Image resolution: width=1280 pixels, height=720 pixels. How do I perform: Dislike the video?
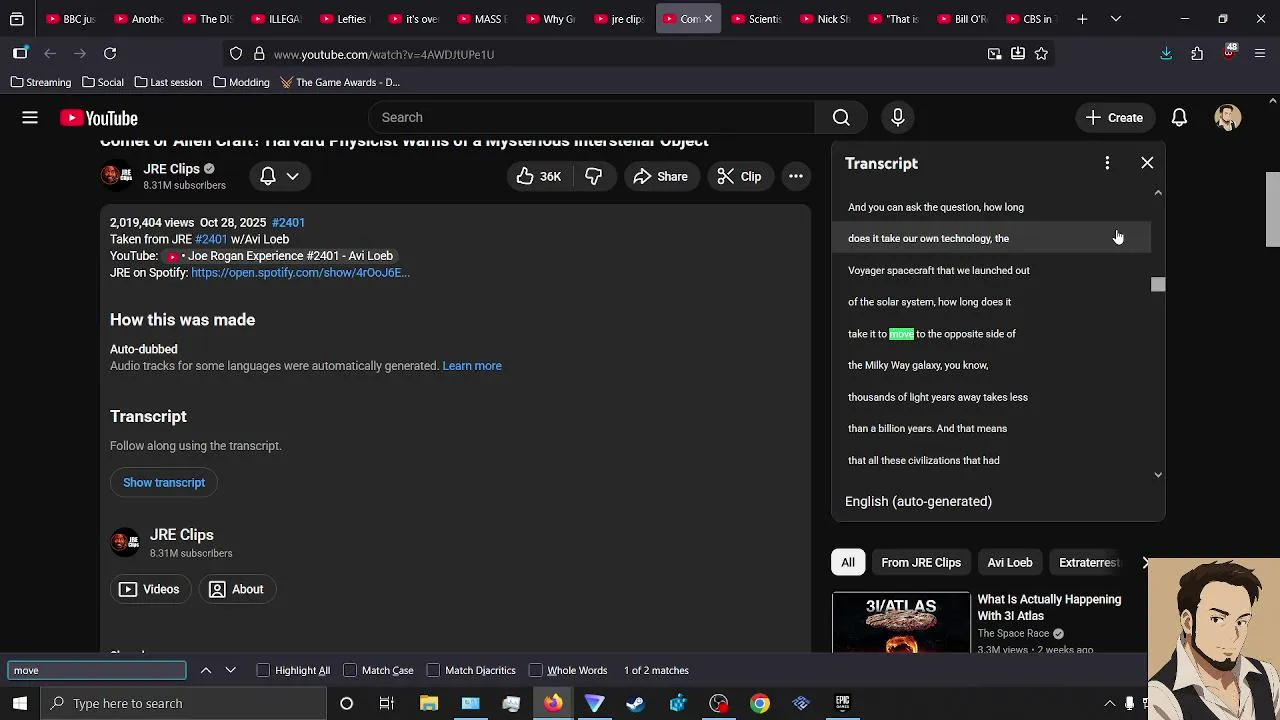(x=594, y=176)
